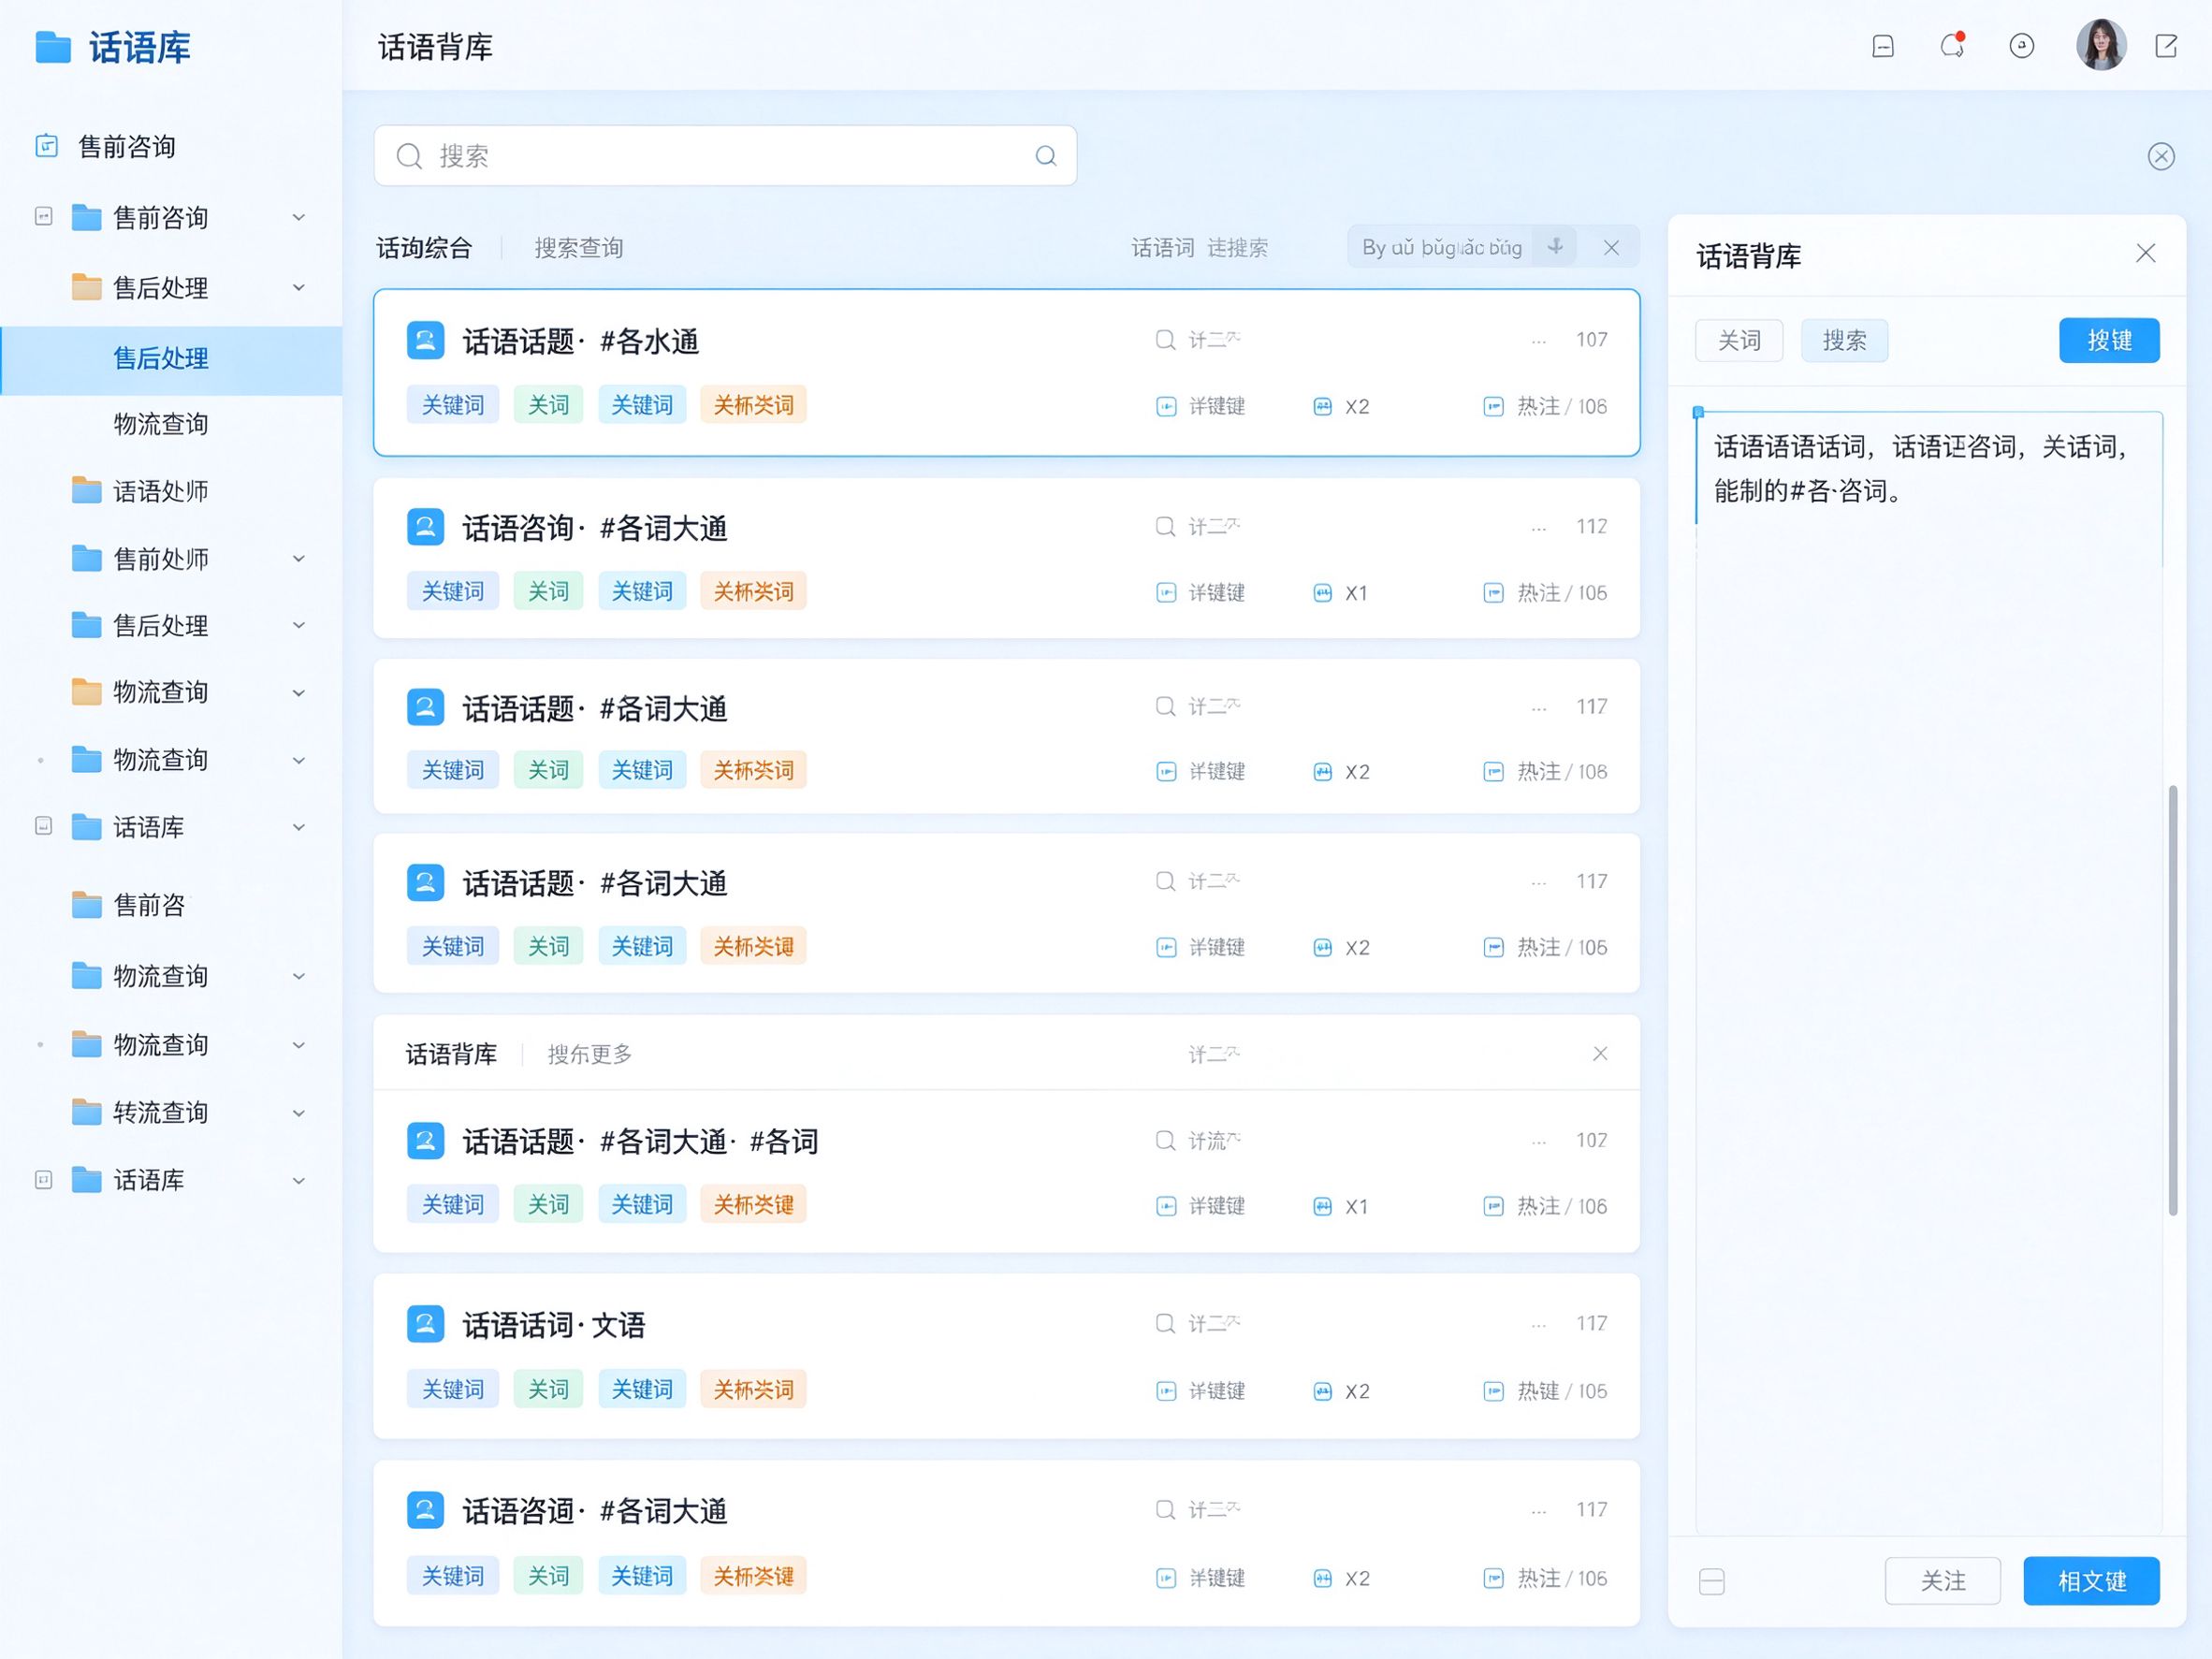Expand the 转流查询 folder chevron
2212x1659 pixels.
click(x=298, y=1112)
